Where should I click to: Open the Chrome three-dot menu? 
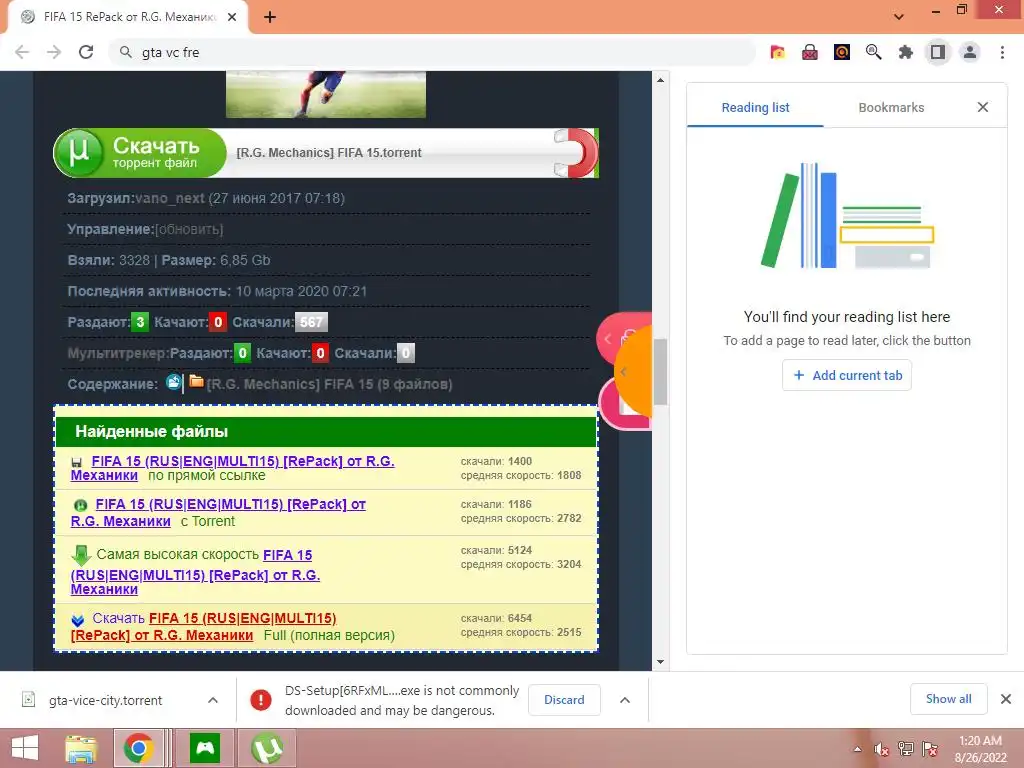pyautogui.click(x=1002, y=52)
